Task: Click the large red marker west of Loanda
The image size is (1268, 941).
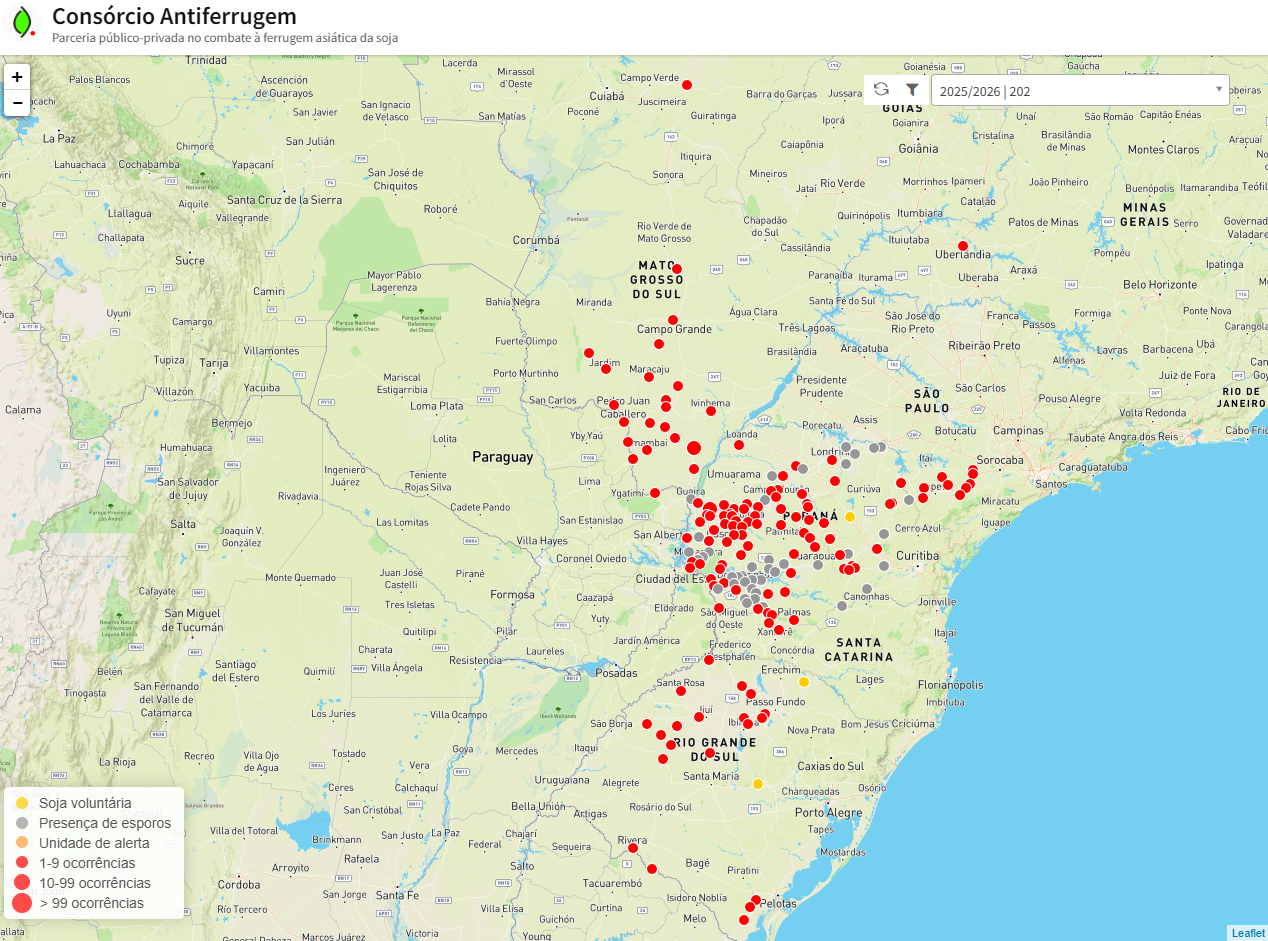Action: pyautogui.click(x=694, y=448)
